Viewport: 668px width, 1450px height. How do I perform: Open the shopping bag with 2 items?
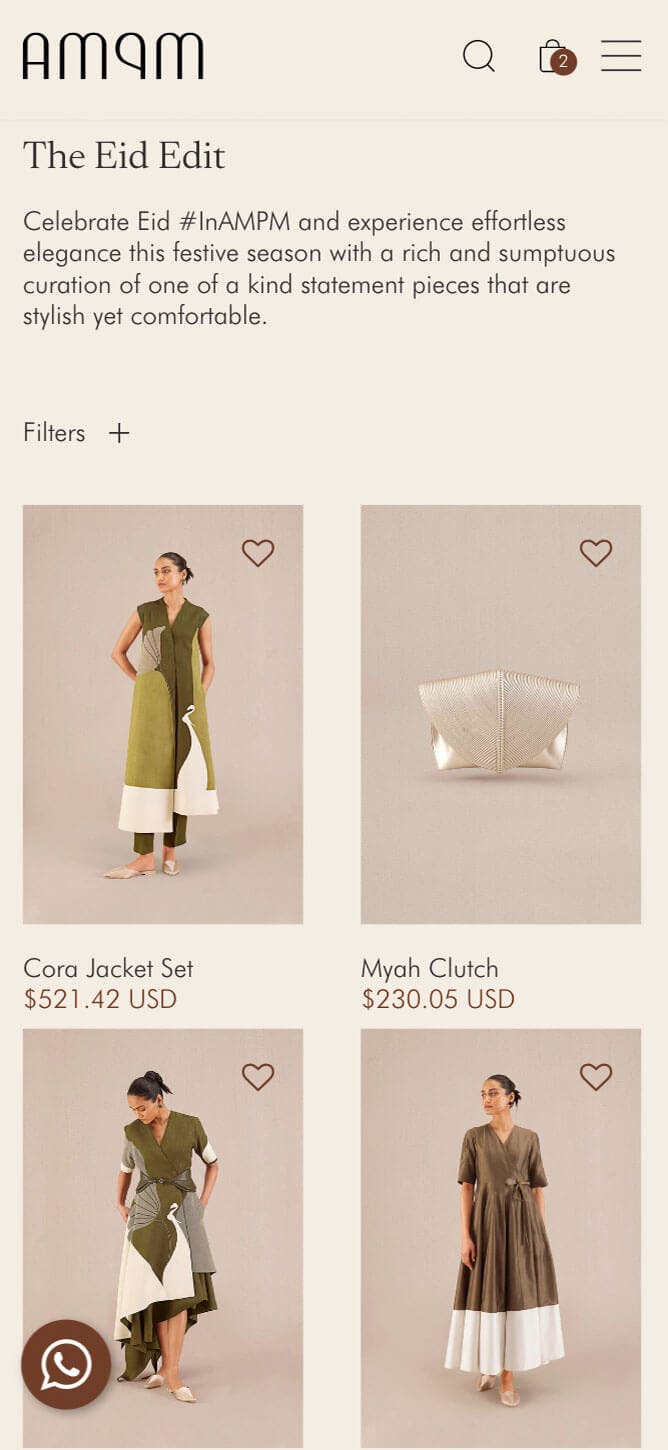(554, 57)
